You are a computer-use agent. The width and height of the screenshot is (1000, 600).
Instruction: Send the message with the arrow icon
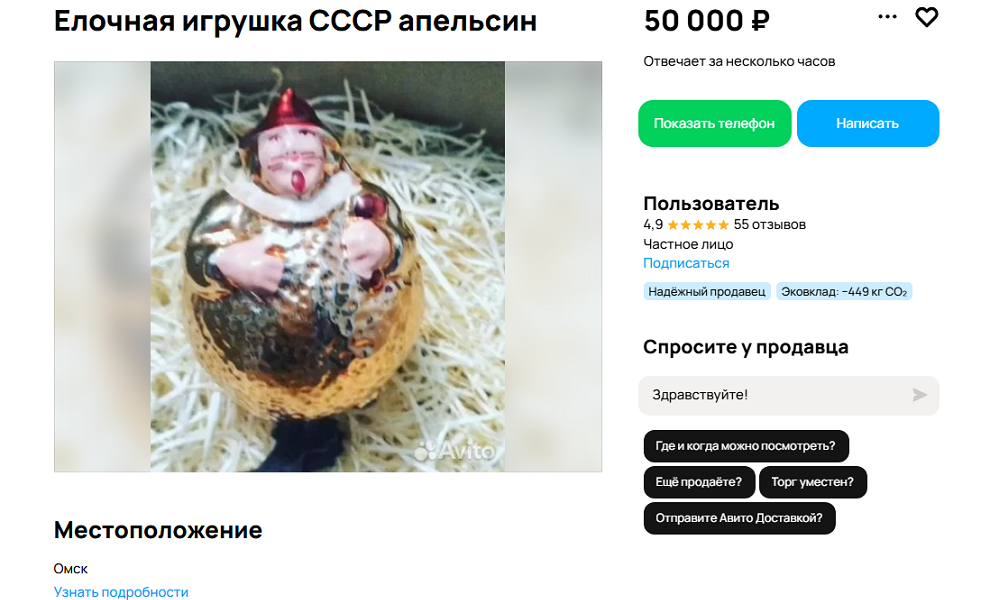[919, 395]
